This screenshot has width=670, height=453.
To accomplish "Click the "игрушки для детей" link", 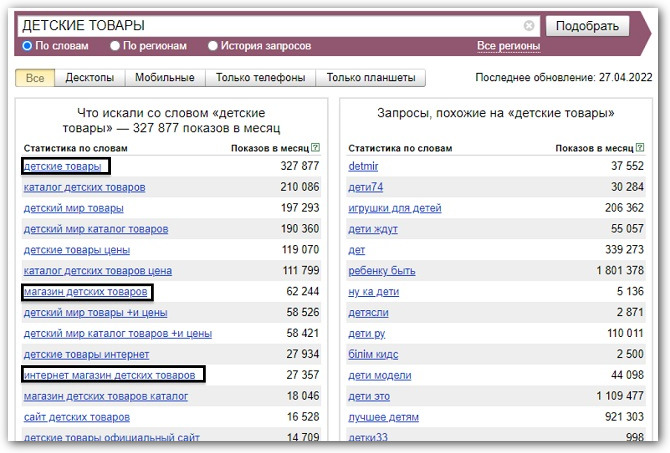I will tap(394, 208).
